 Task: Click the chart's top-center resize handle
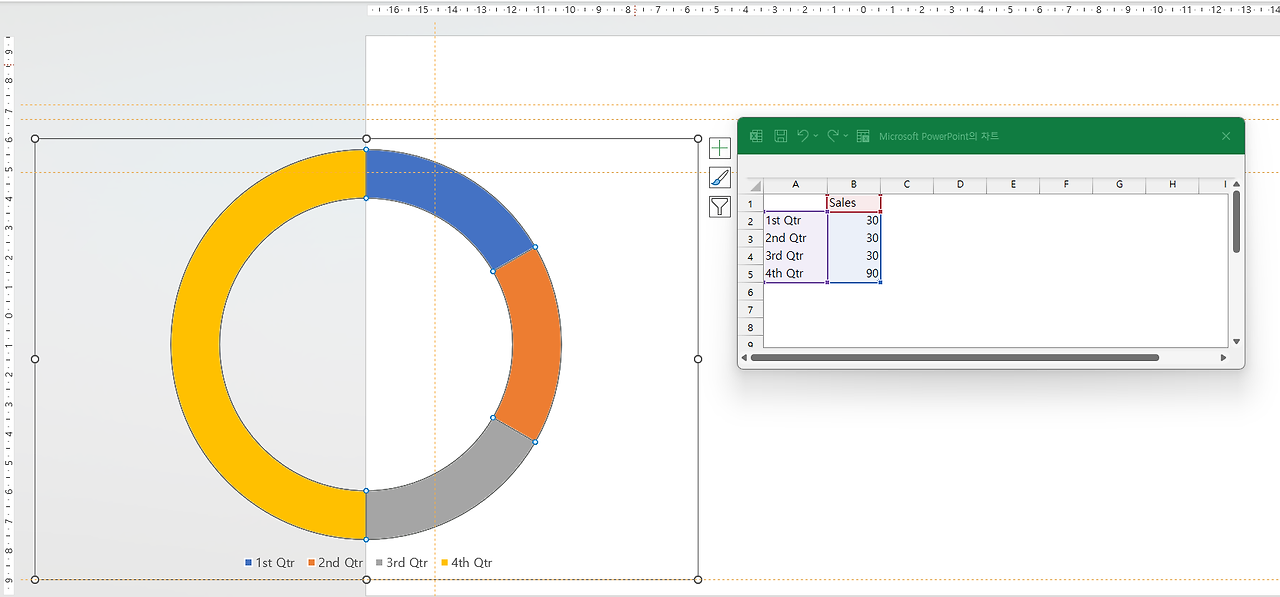pyautogui.click(x=366, y=139)
